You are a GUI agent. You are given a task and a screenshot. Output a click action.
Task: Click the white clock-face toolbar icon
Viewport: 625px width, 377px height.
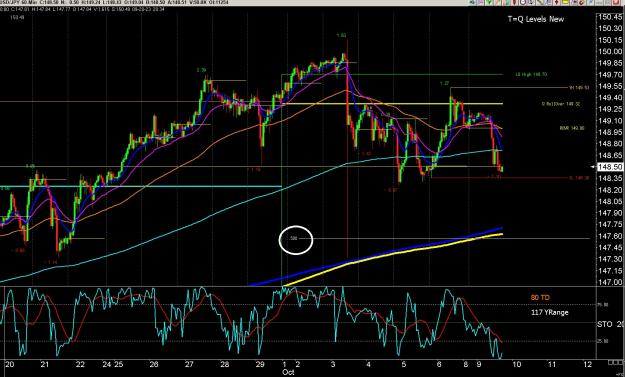[x=523, y=2]
